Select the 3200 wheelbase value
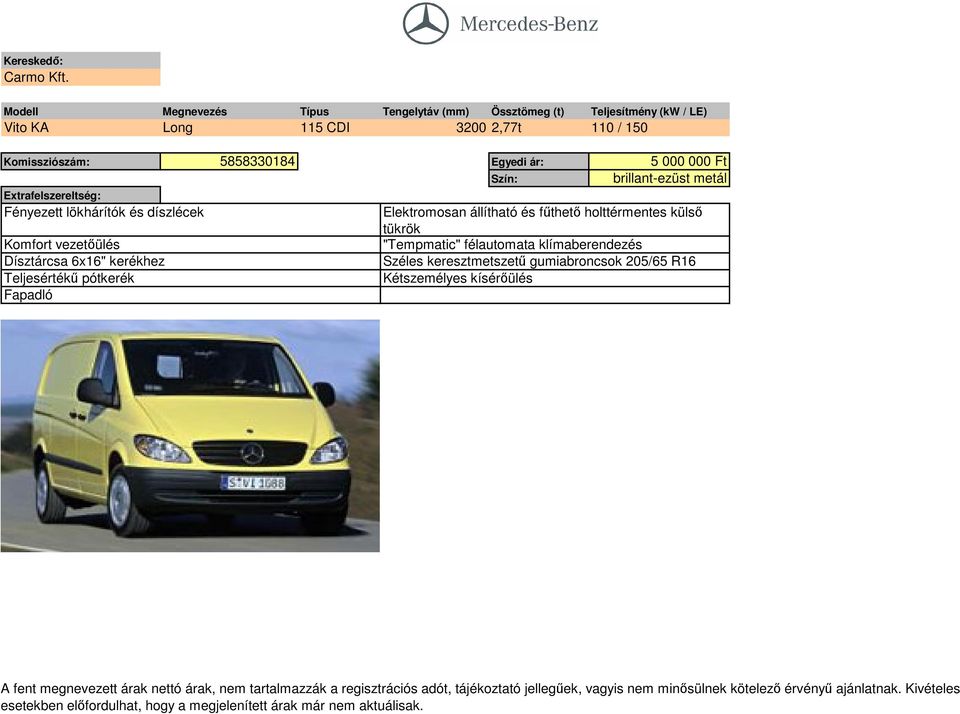Screen dimensions: 960x714 (471, 127)
